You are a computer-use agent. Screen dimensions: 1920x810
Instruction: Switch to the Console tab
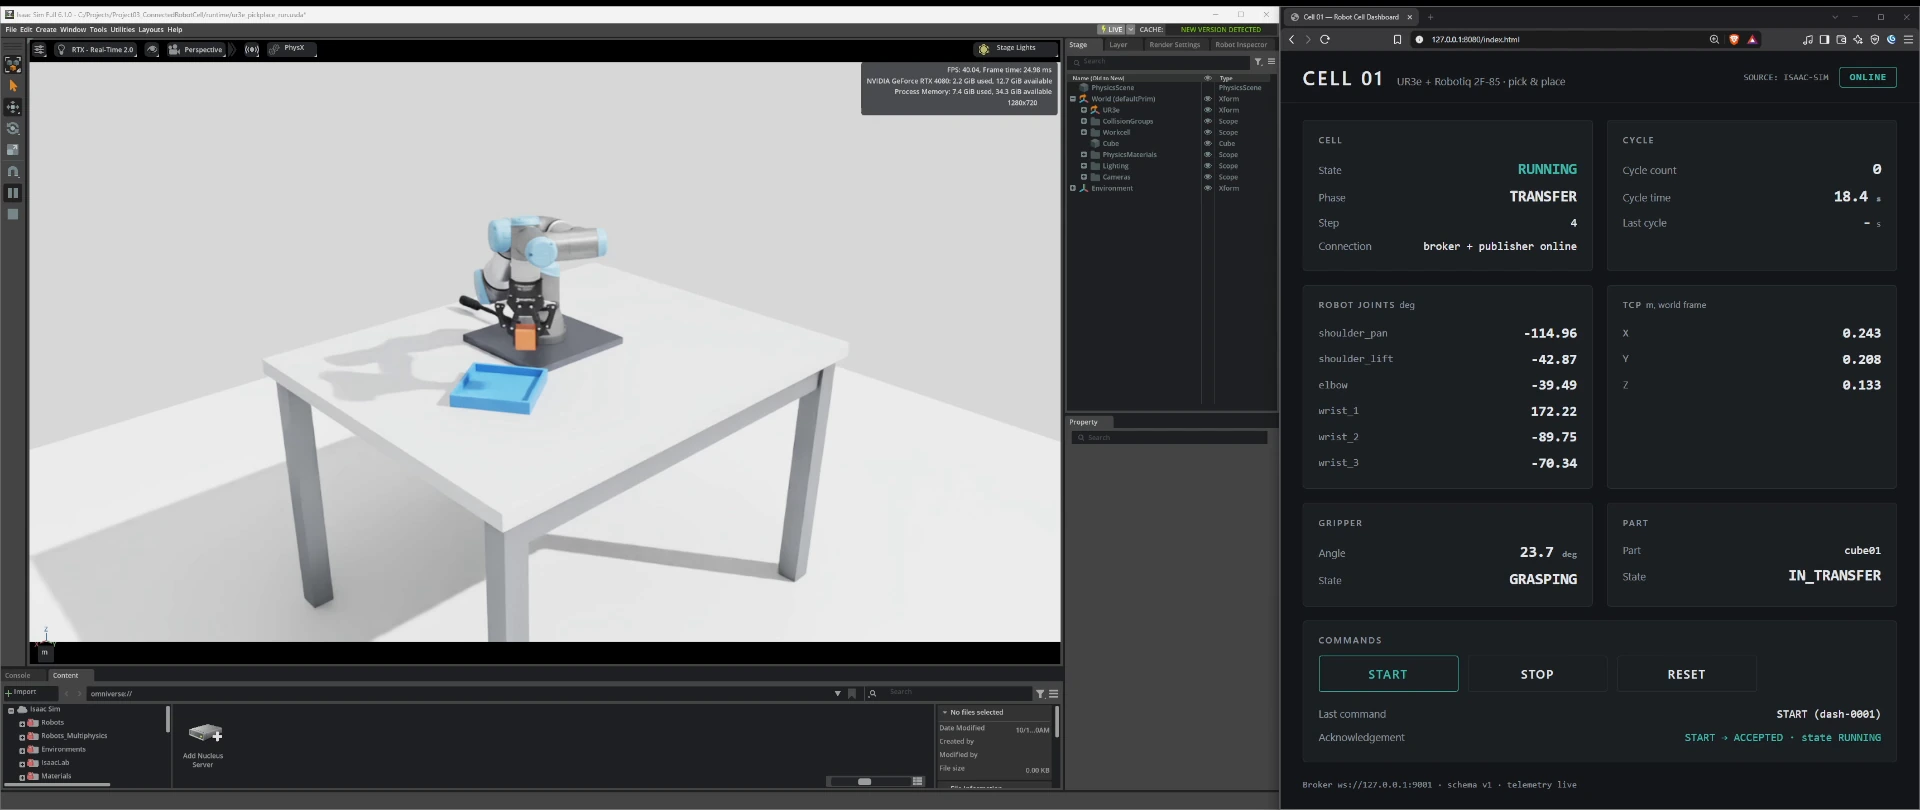point(18,675)
